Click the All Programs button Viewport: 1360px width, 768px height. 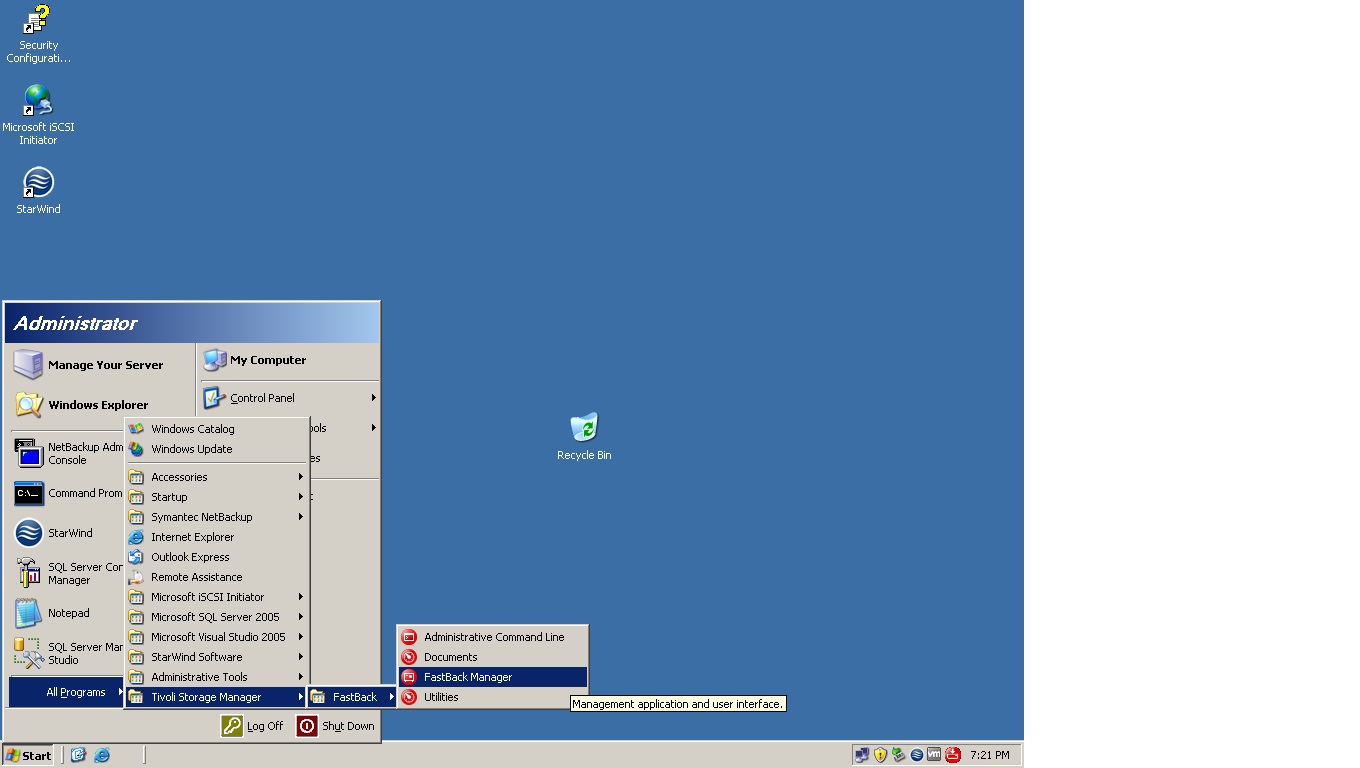tap(66, 692)
